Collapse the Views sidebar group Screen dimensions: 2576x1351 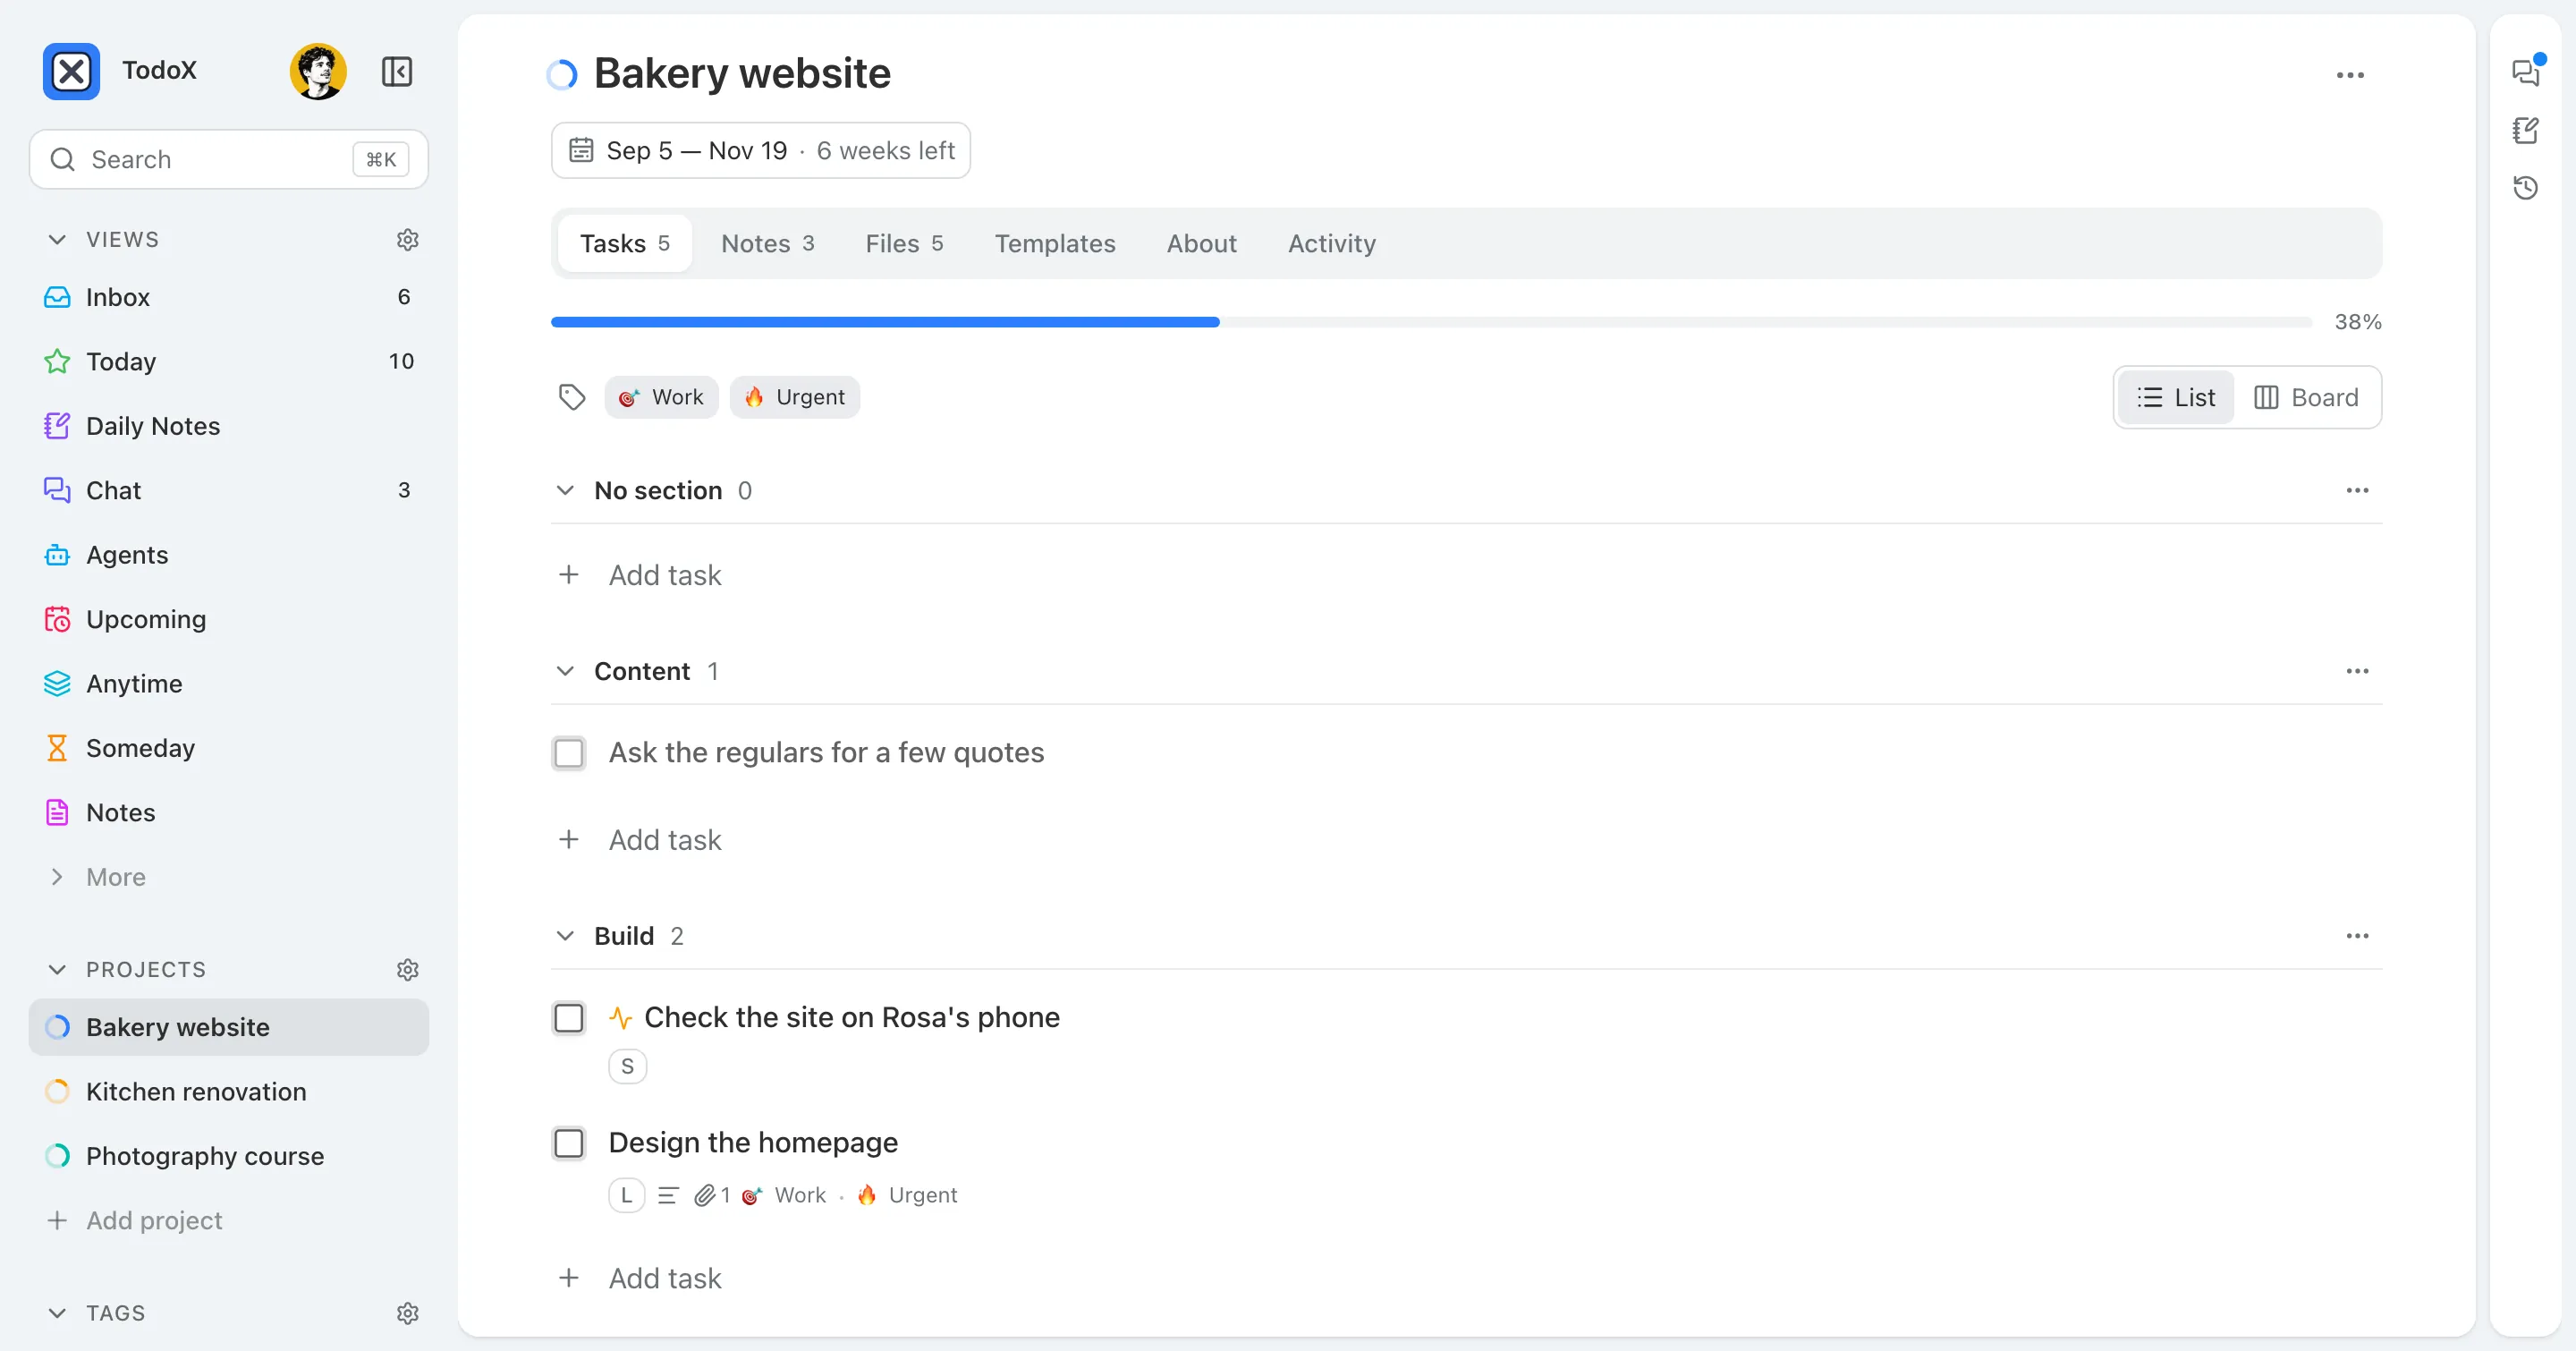(57, 240)
